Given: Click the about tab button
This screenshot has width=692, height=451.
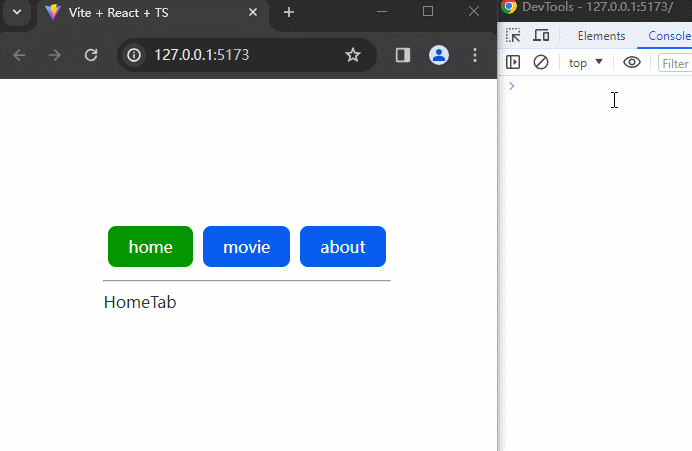Looking at the screenshot, I should [342, 247].
